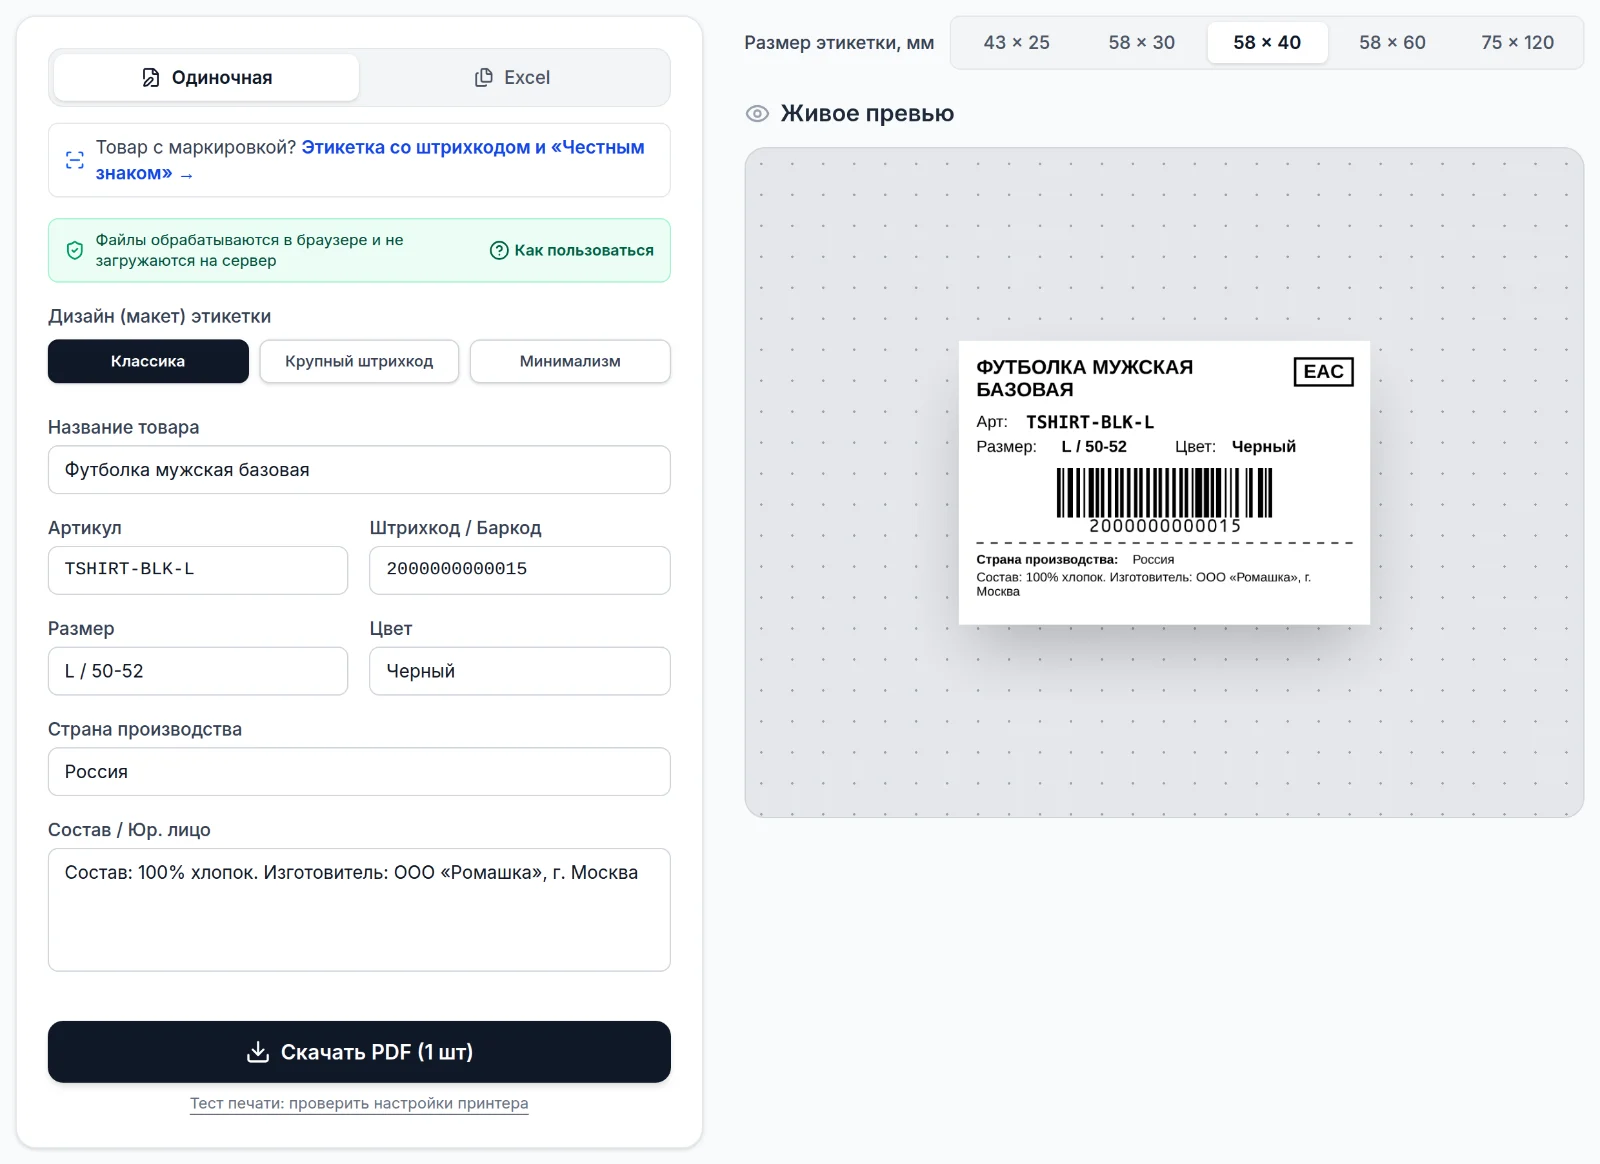Click the Живое превью heading
This screenshot has height=1164, width=1600.
(x=867, y=114)
